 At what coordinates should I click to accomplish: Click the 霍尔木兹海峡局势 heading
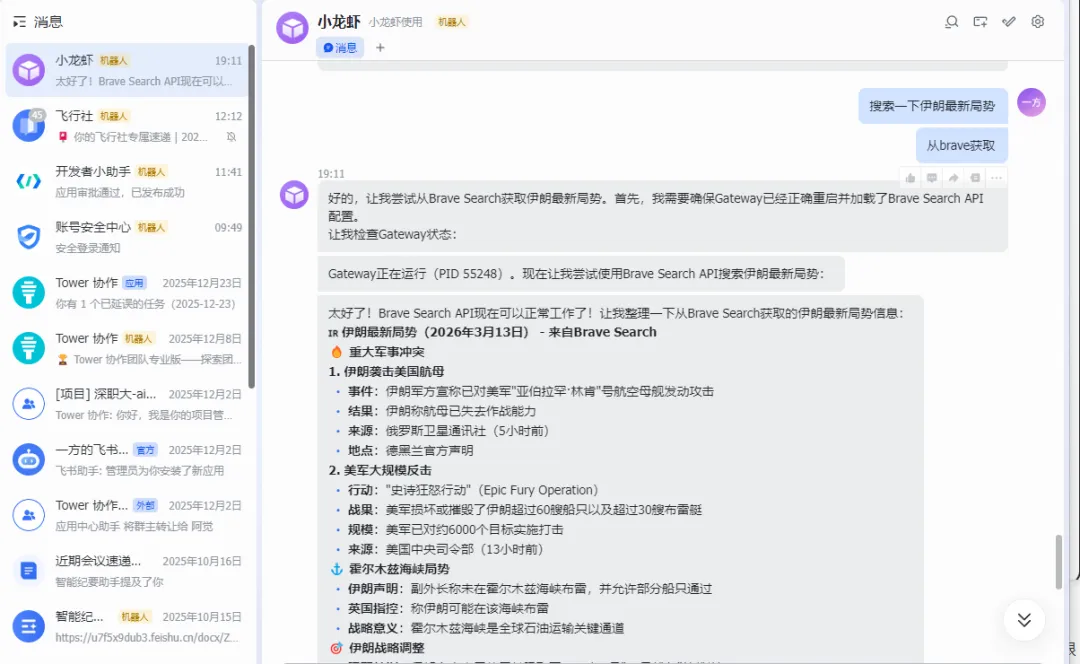click(x=399, y=569)
